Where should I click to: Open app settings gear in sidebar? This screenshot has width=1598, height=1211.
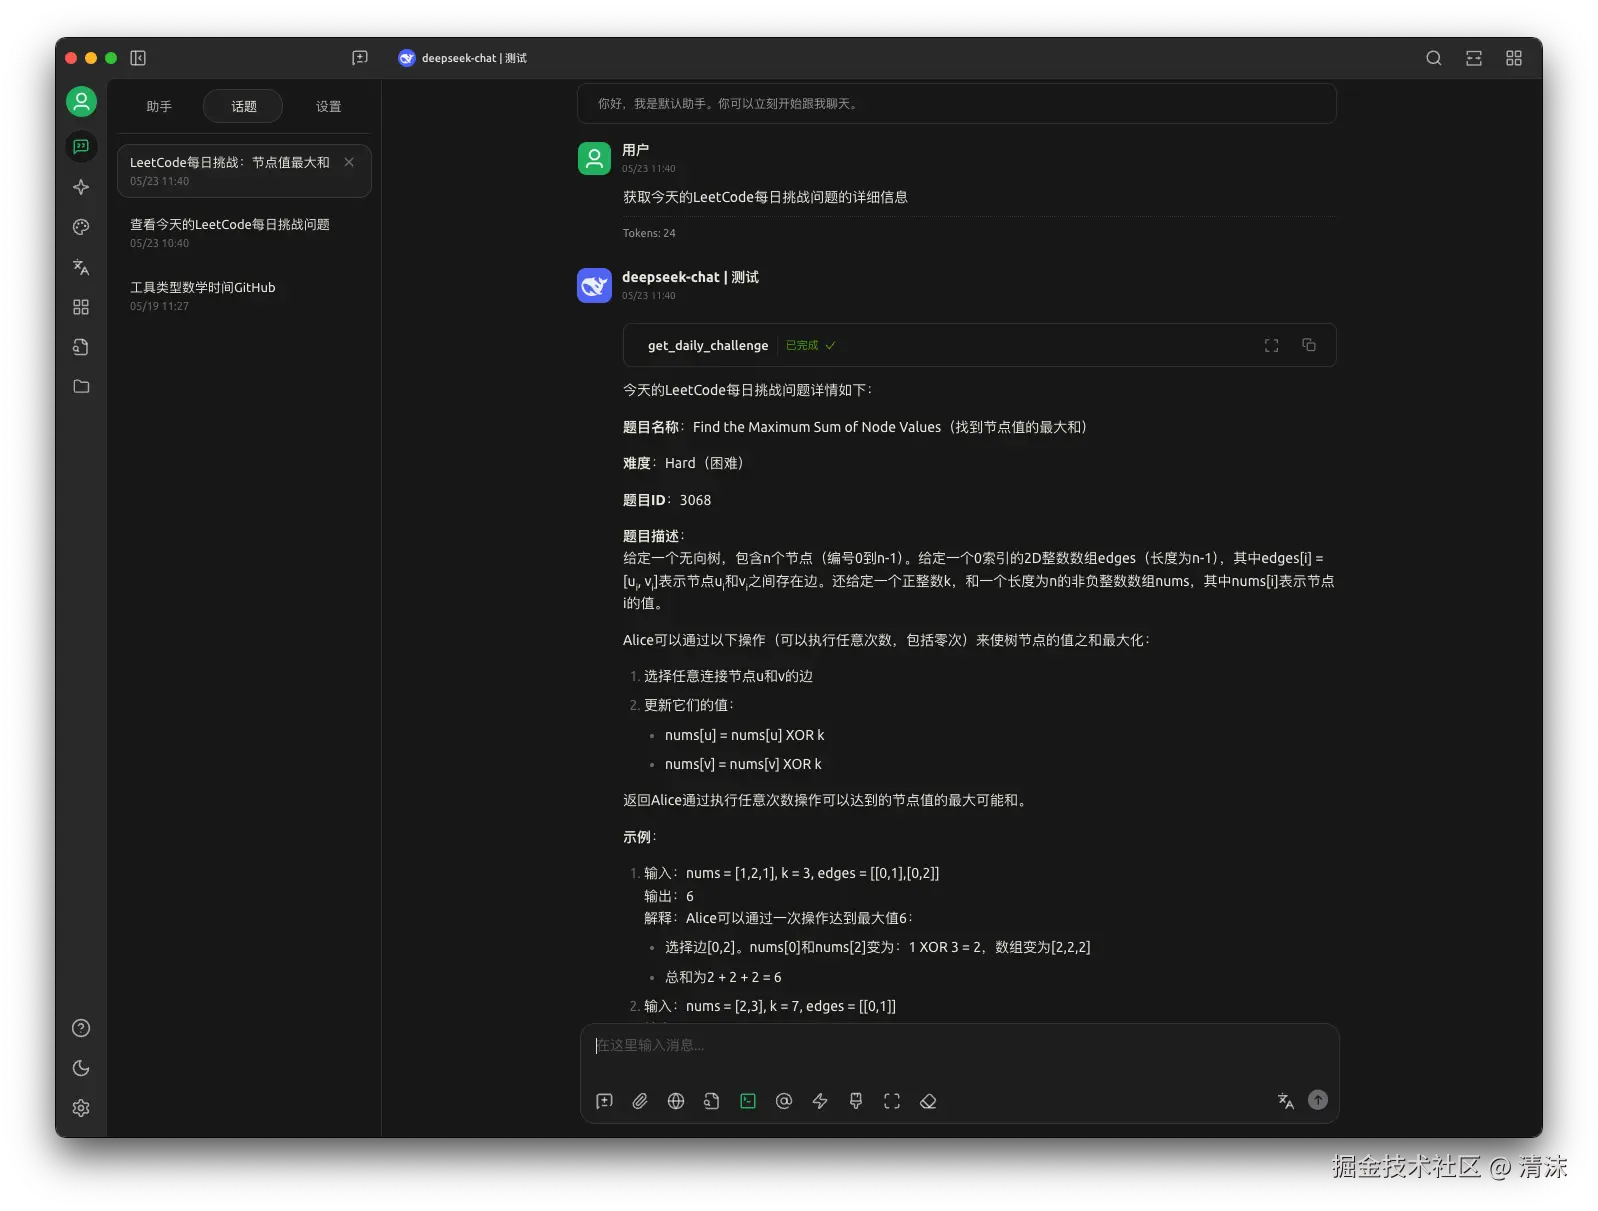(x=81, y=1108)
